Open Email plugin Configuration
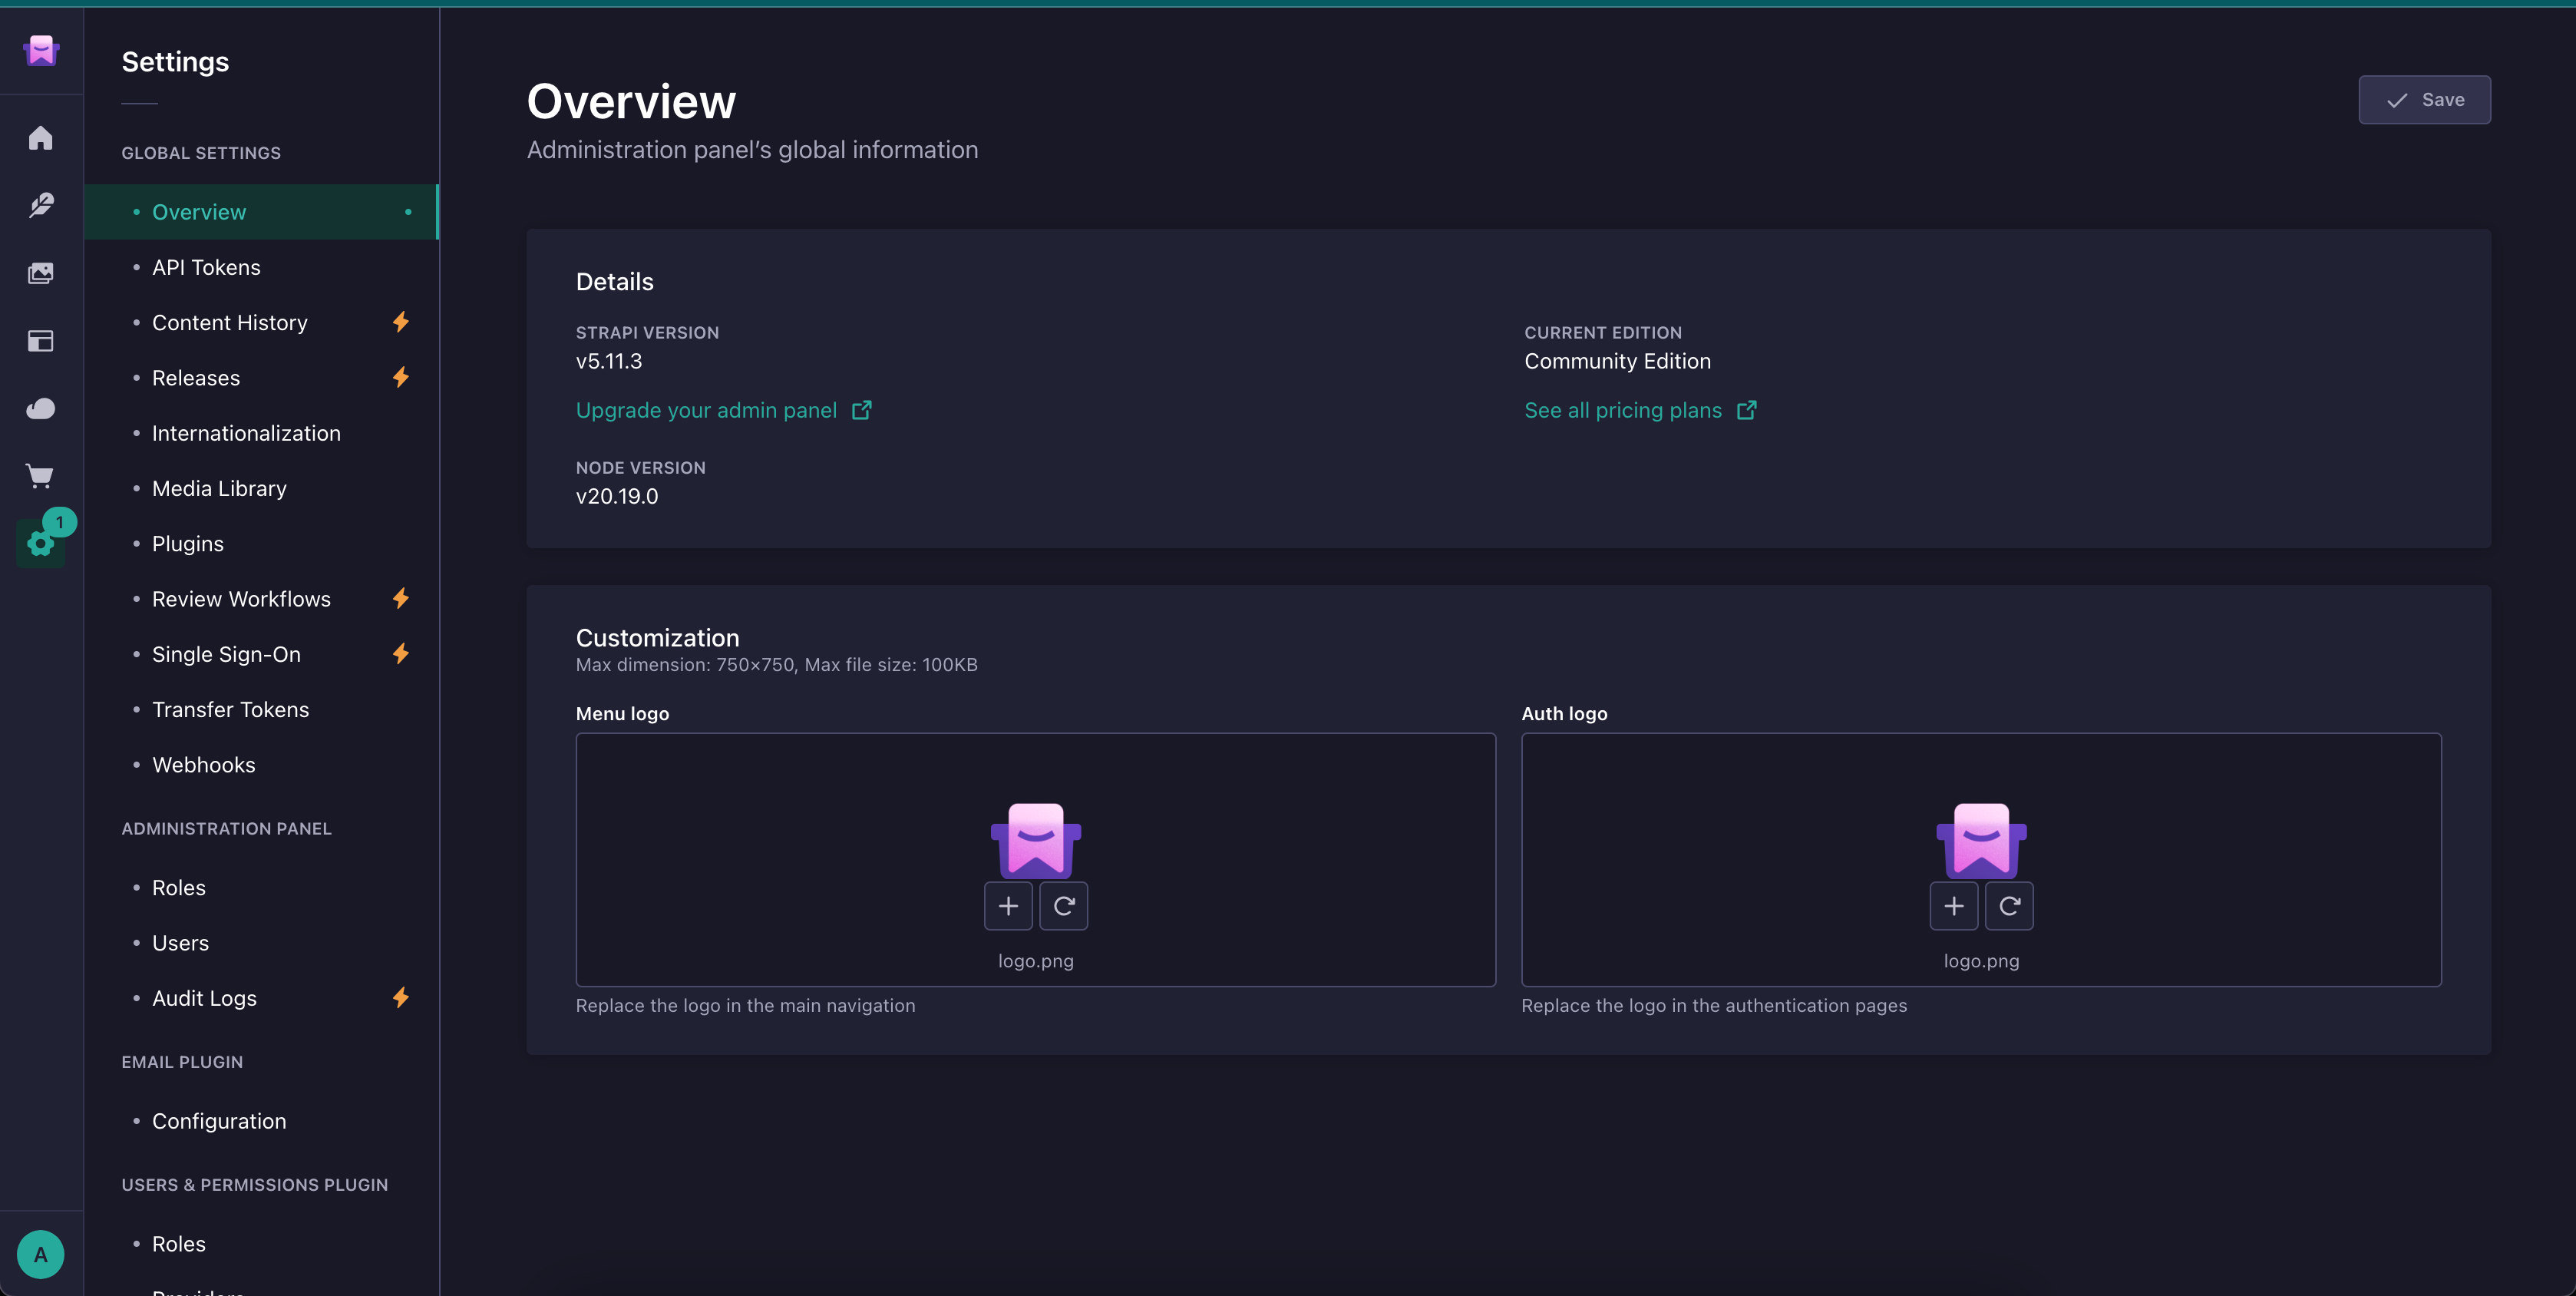 [x=261, y=1121]
